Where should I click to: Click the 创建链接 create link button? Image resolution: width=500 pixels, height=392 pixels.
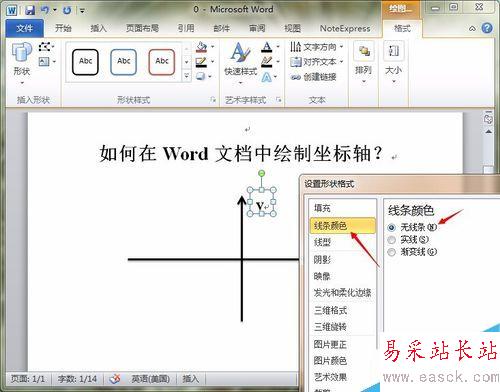(313, 77)
